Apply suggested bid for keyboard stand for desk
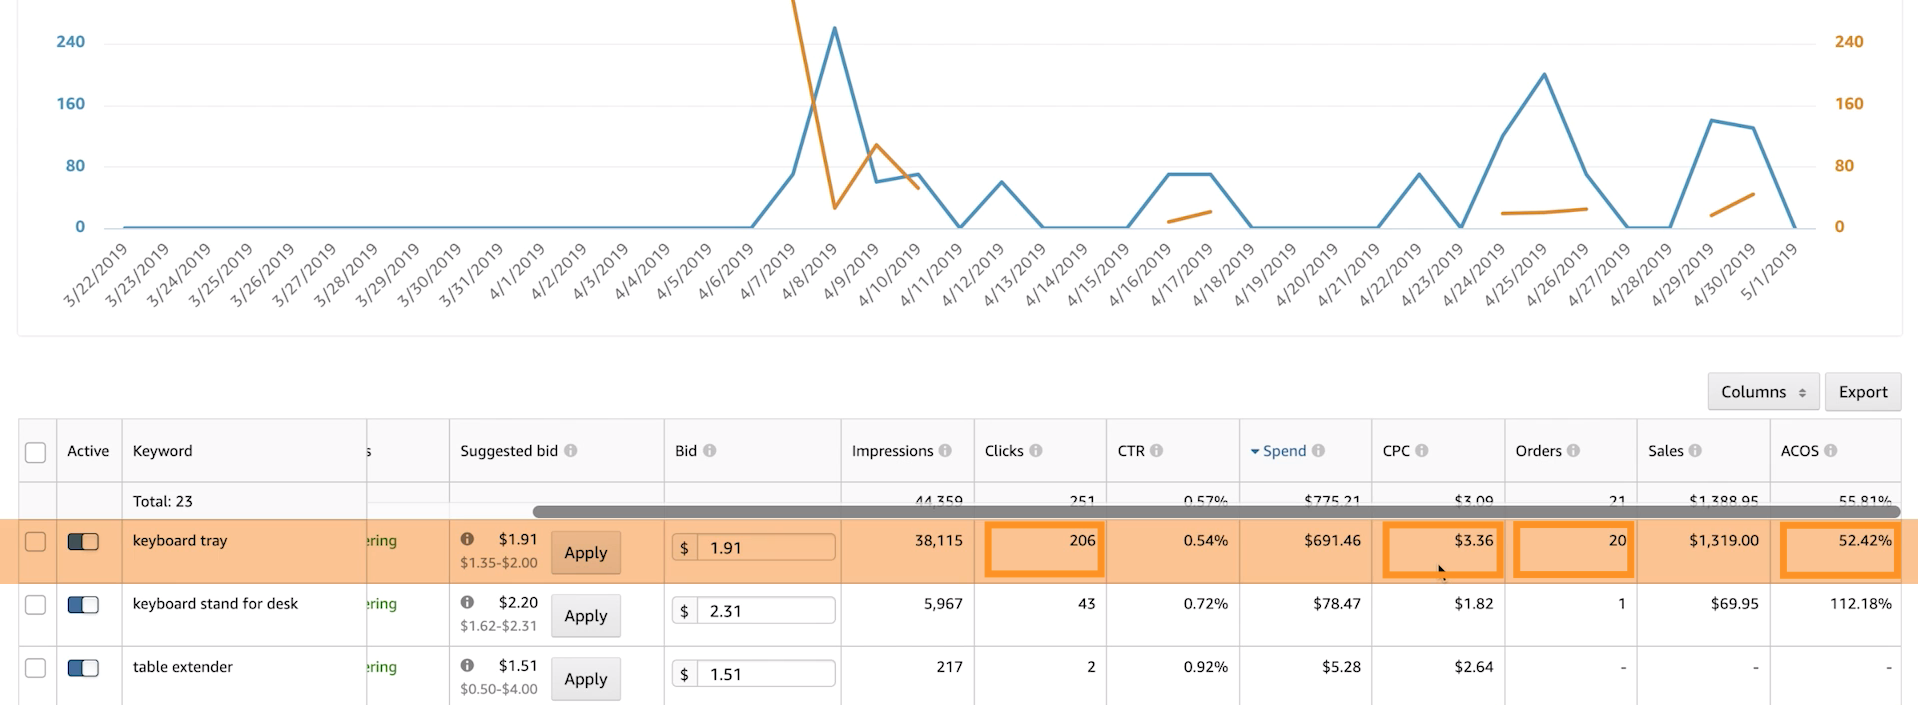 point(585,616)
